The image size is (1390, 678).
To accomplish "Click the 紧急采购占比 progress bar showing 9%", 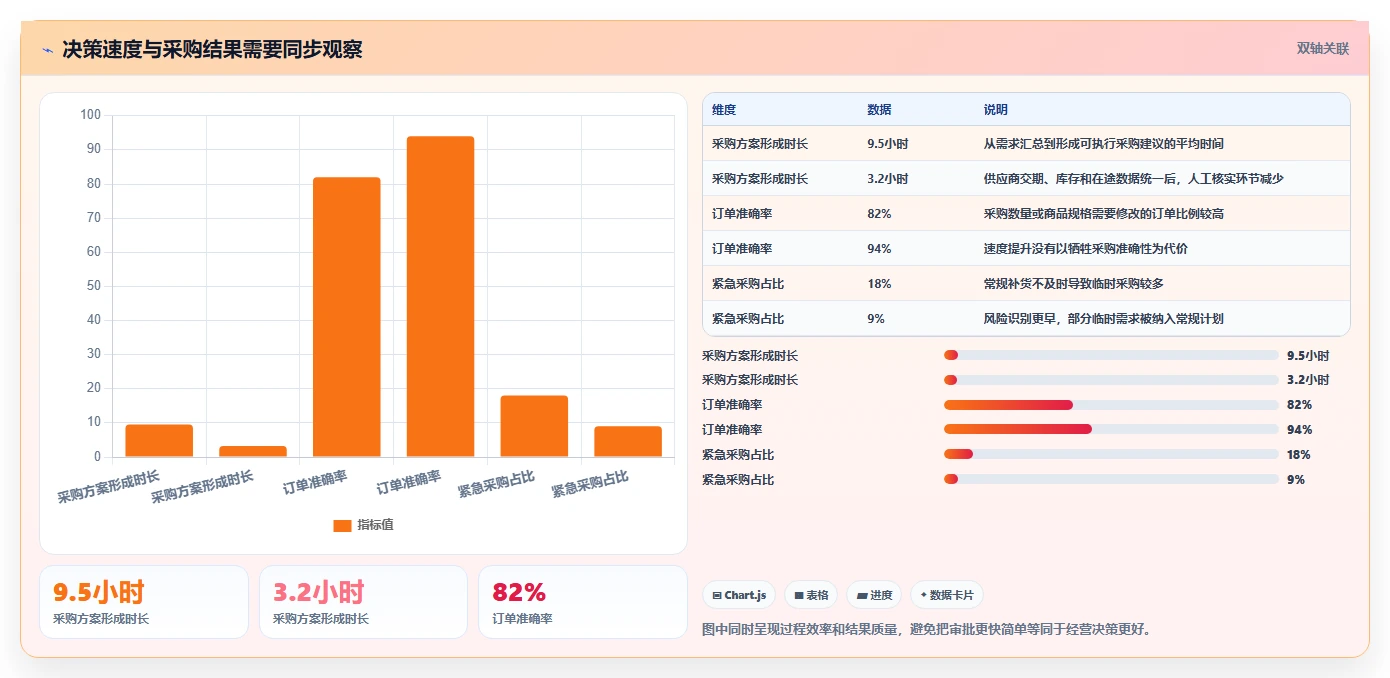I will (1111, 480).
